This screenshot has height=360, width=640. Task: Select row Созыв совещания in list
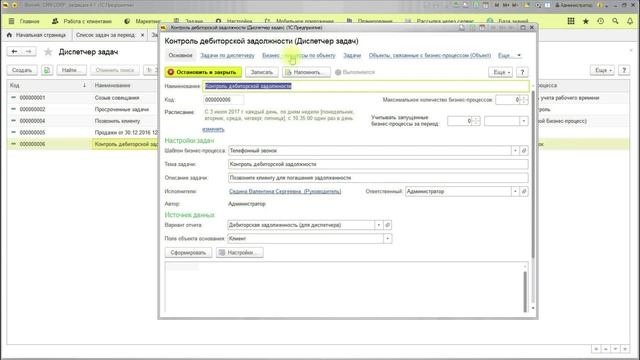[117, 98]
